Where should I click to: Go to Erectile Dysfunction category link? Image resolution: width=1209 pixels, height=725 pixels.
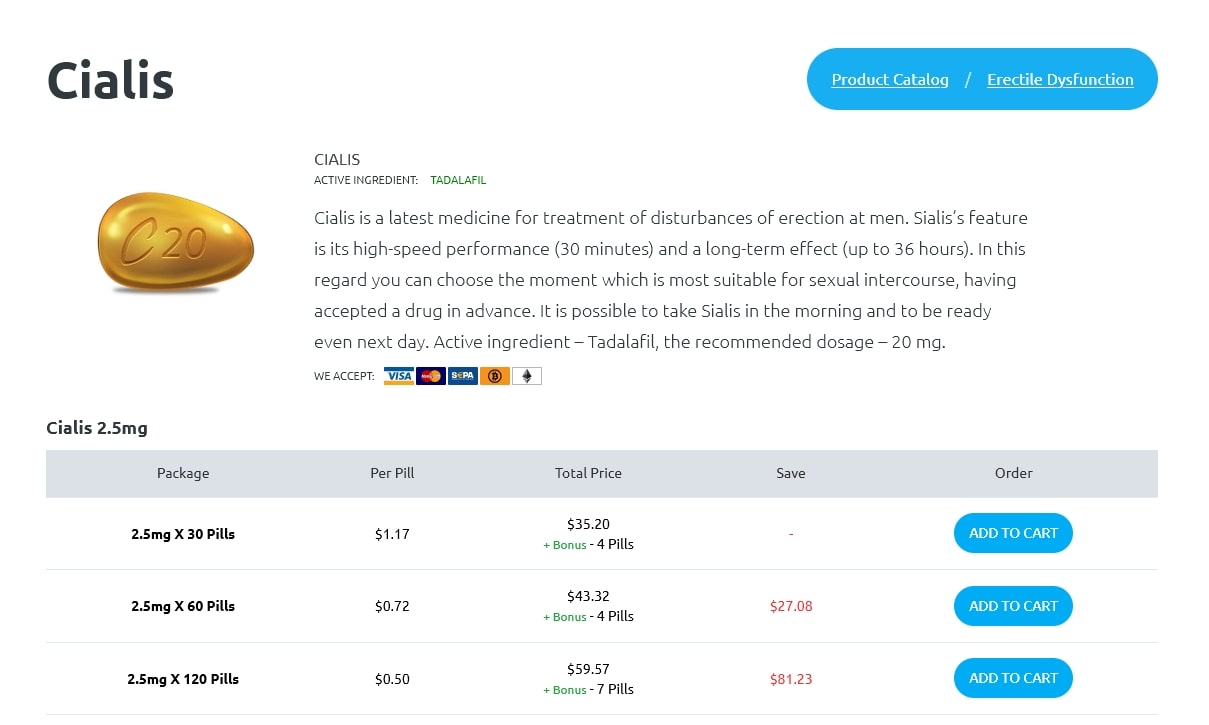pyautogui.click(x=1060, y=79)
